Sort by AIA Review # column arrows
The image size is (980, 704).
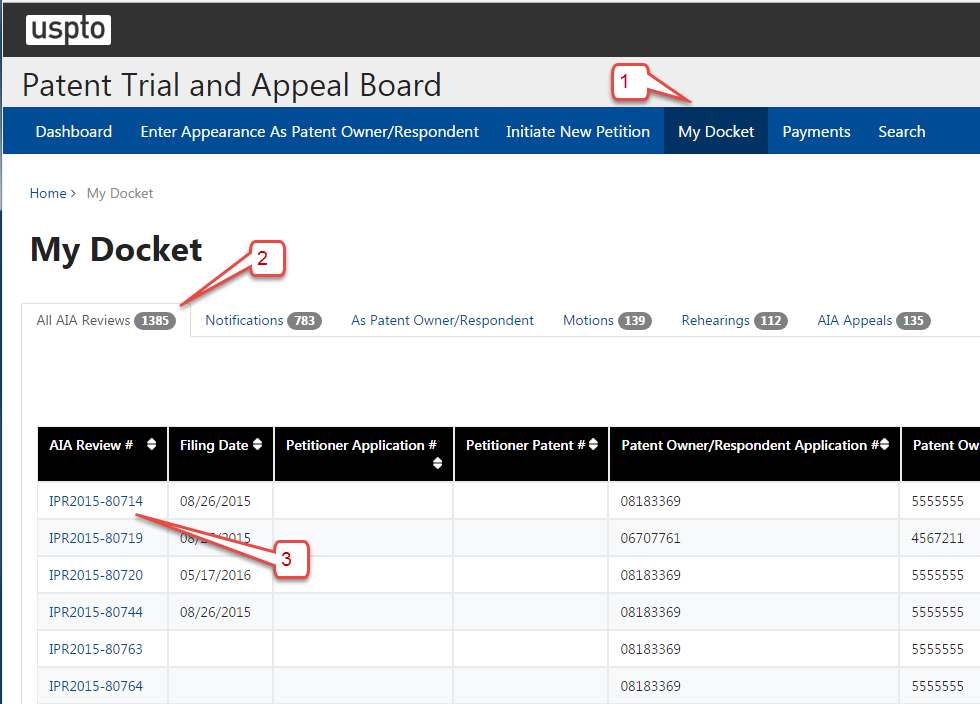(x=151, y=445)
